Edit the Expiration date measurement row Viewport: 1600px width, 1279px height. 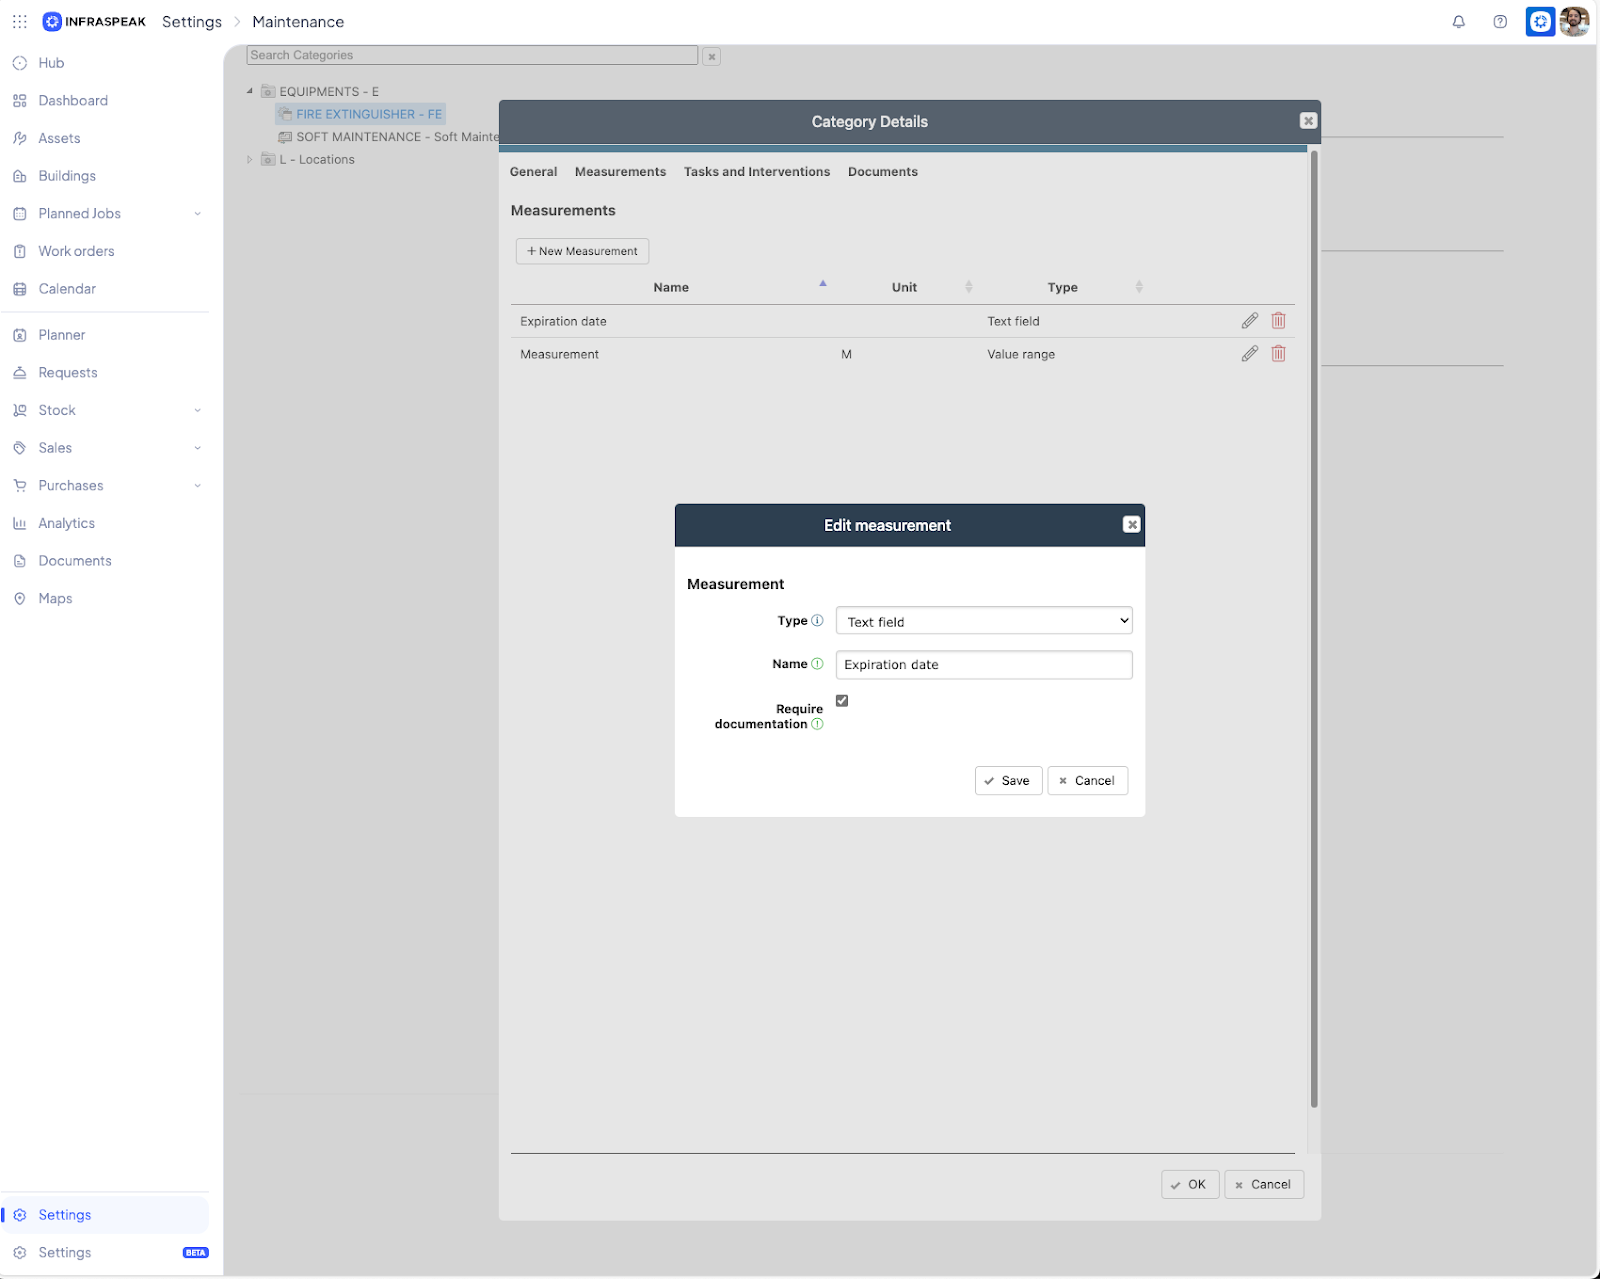(1250, 321)
